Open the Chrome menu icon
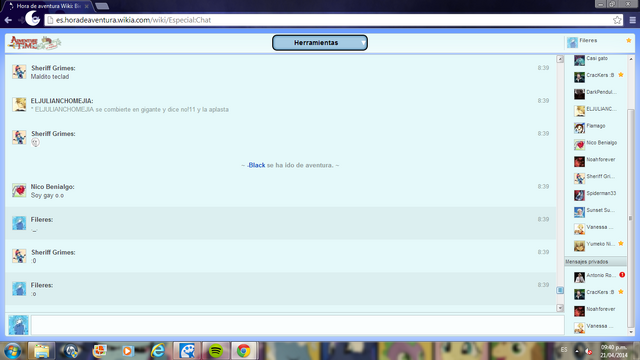This screenshot has height=360, width=640. click(633, 20)
